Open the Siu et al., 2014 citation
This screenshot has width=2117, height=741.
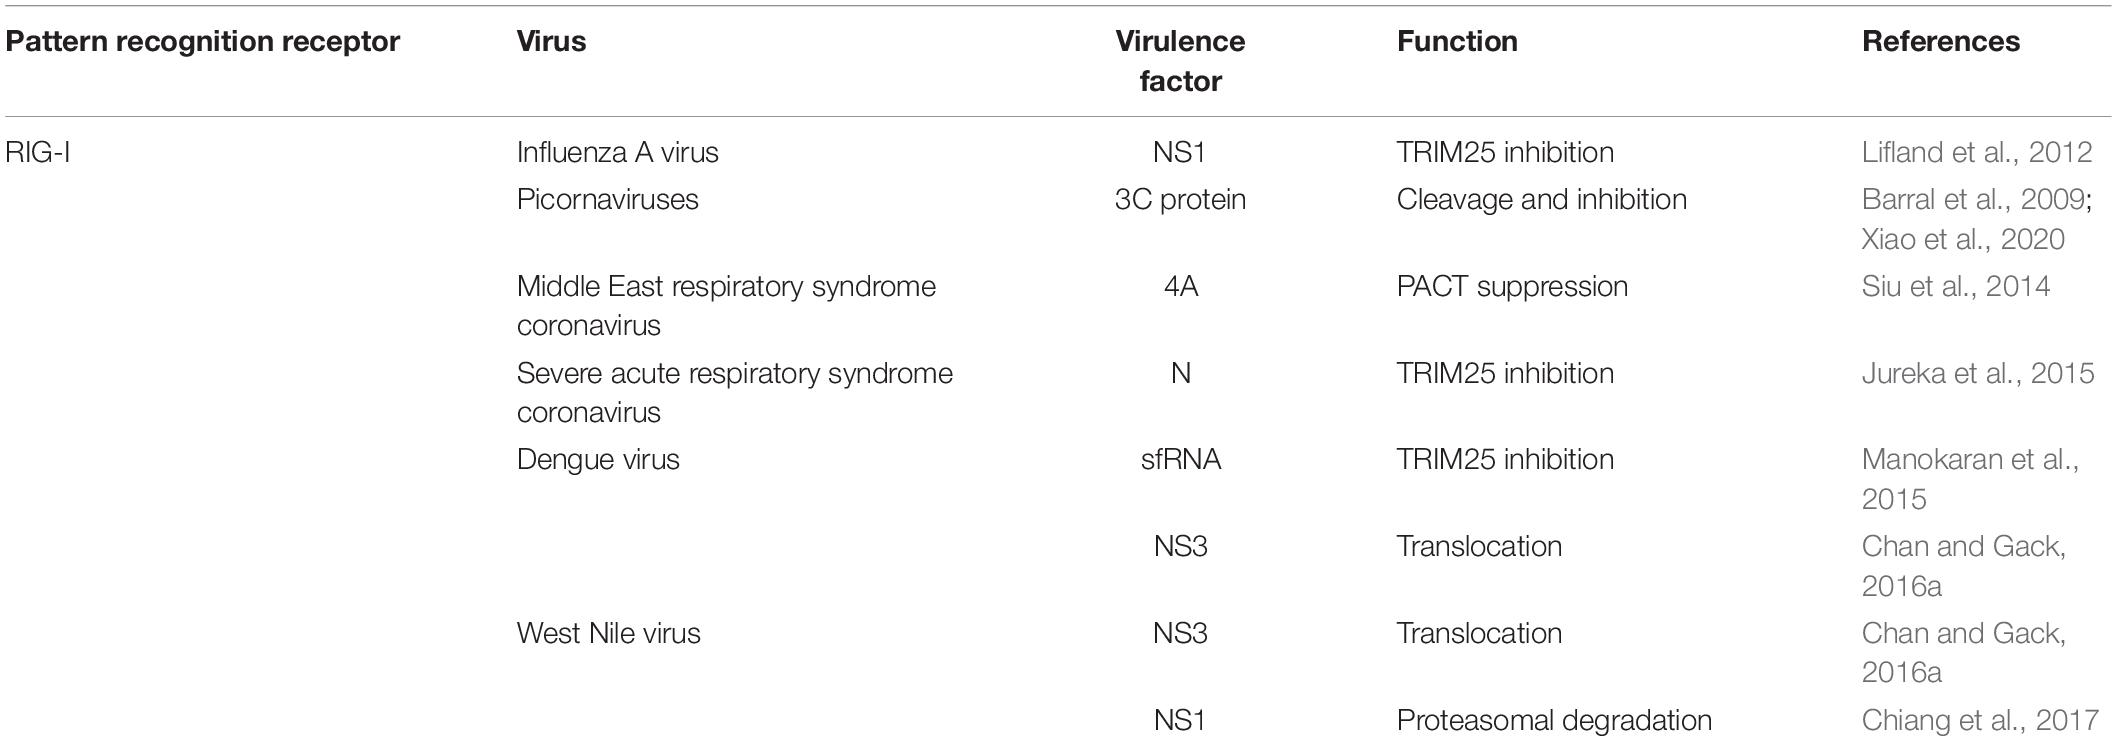coord(1955,286)
